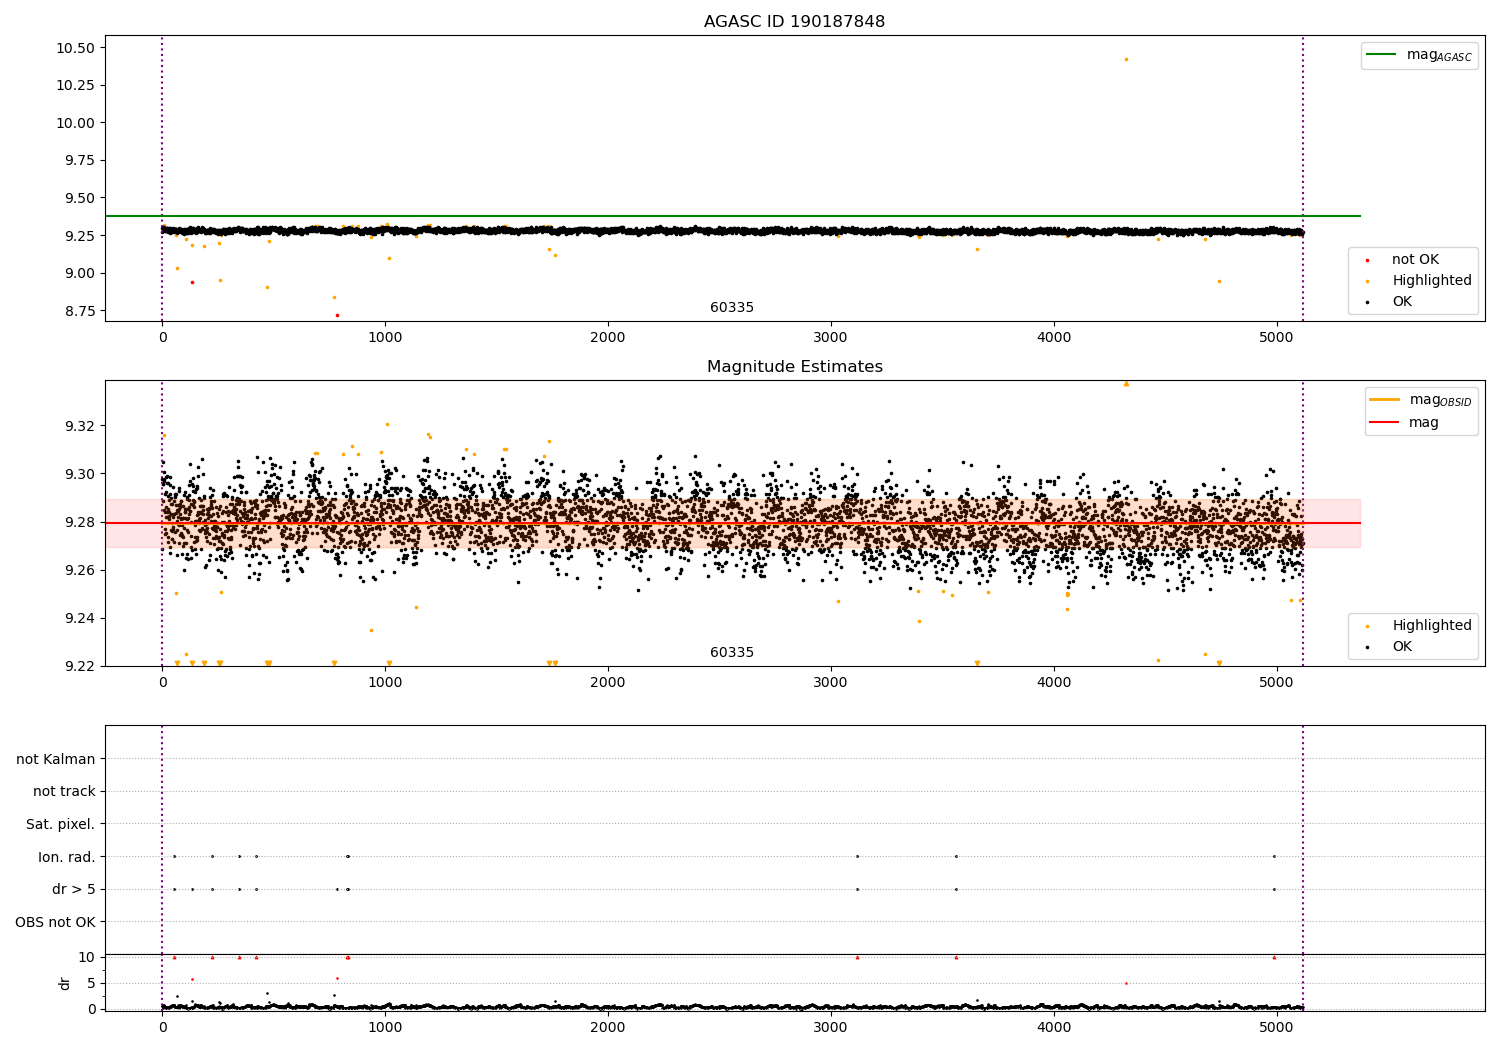Click the '60335' label in top plot
Image resolution: width=1500 pixels, height=1050 pixels.
(732, 308)
